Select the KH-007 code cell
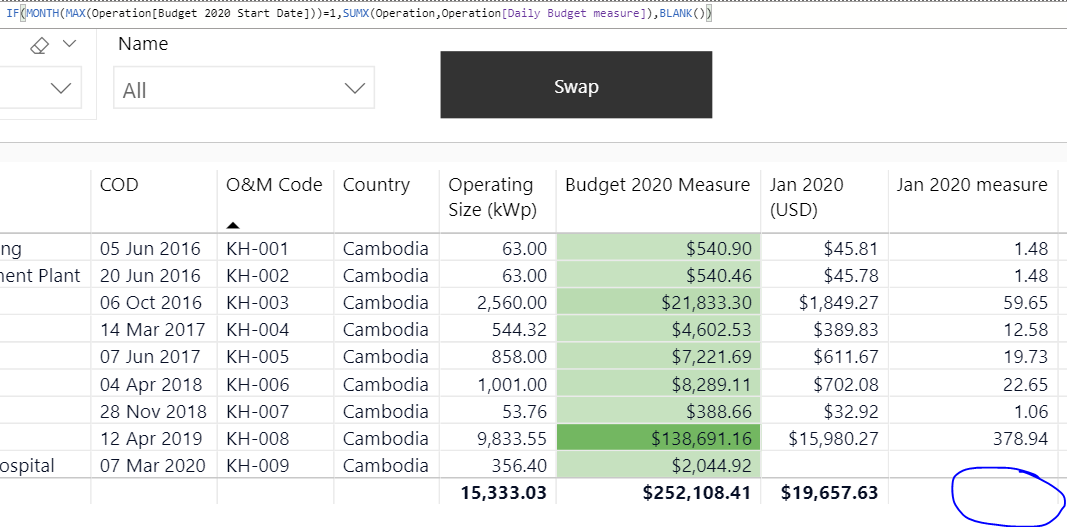 coord(257,411)
